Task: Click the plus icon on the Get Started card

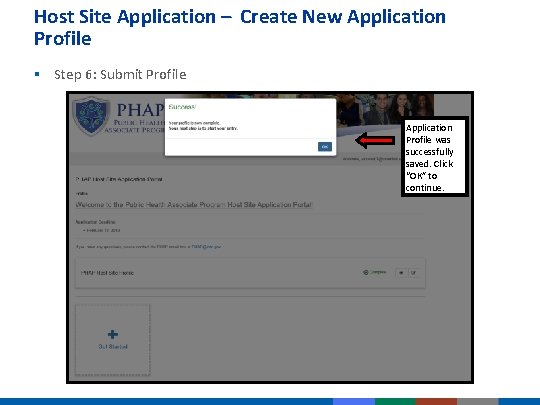Action: tap(113, 334)
